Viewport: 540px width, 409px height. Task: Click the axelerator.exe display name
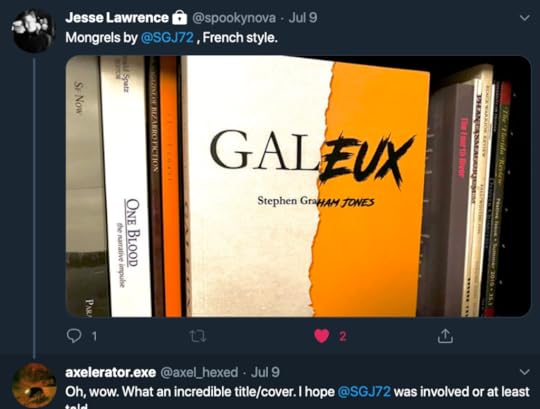tap(111, 372)
